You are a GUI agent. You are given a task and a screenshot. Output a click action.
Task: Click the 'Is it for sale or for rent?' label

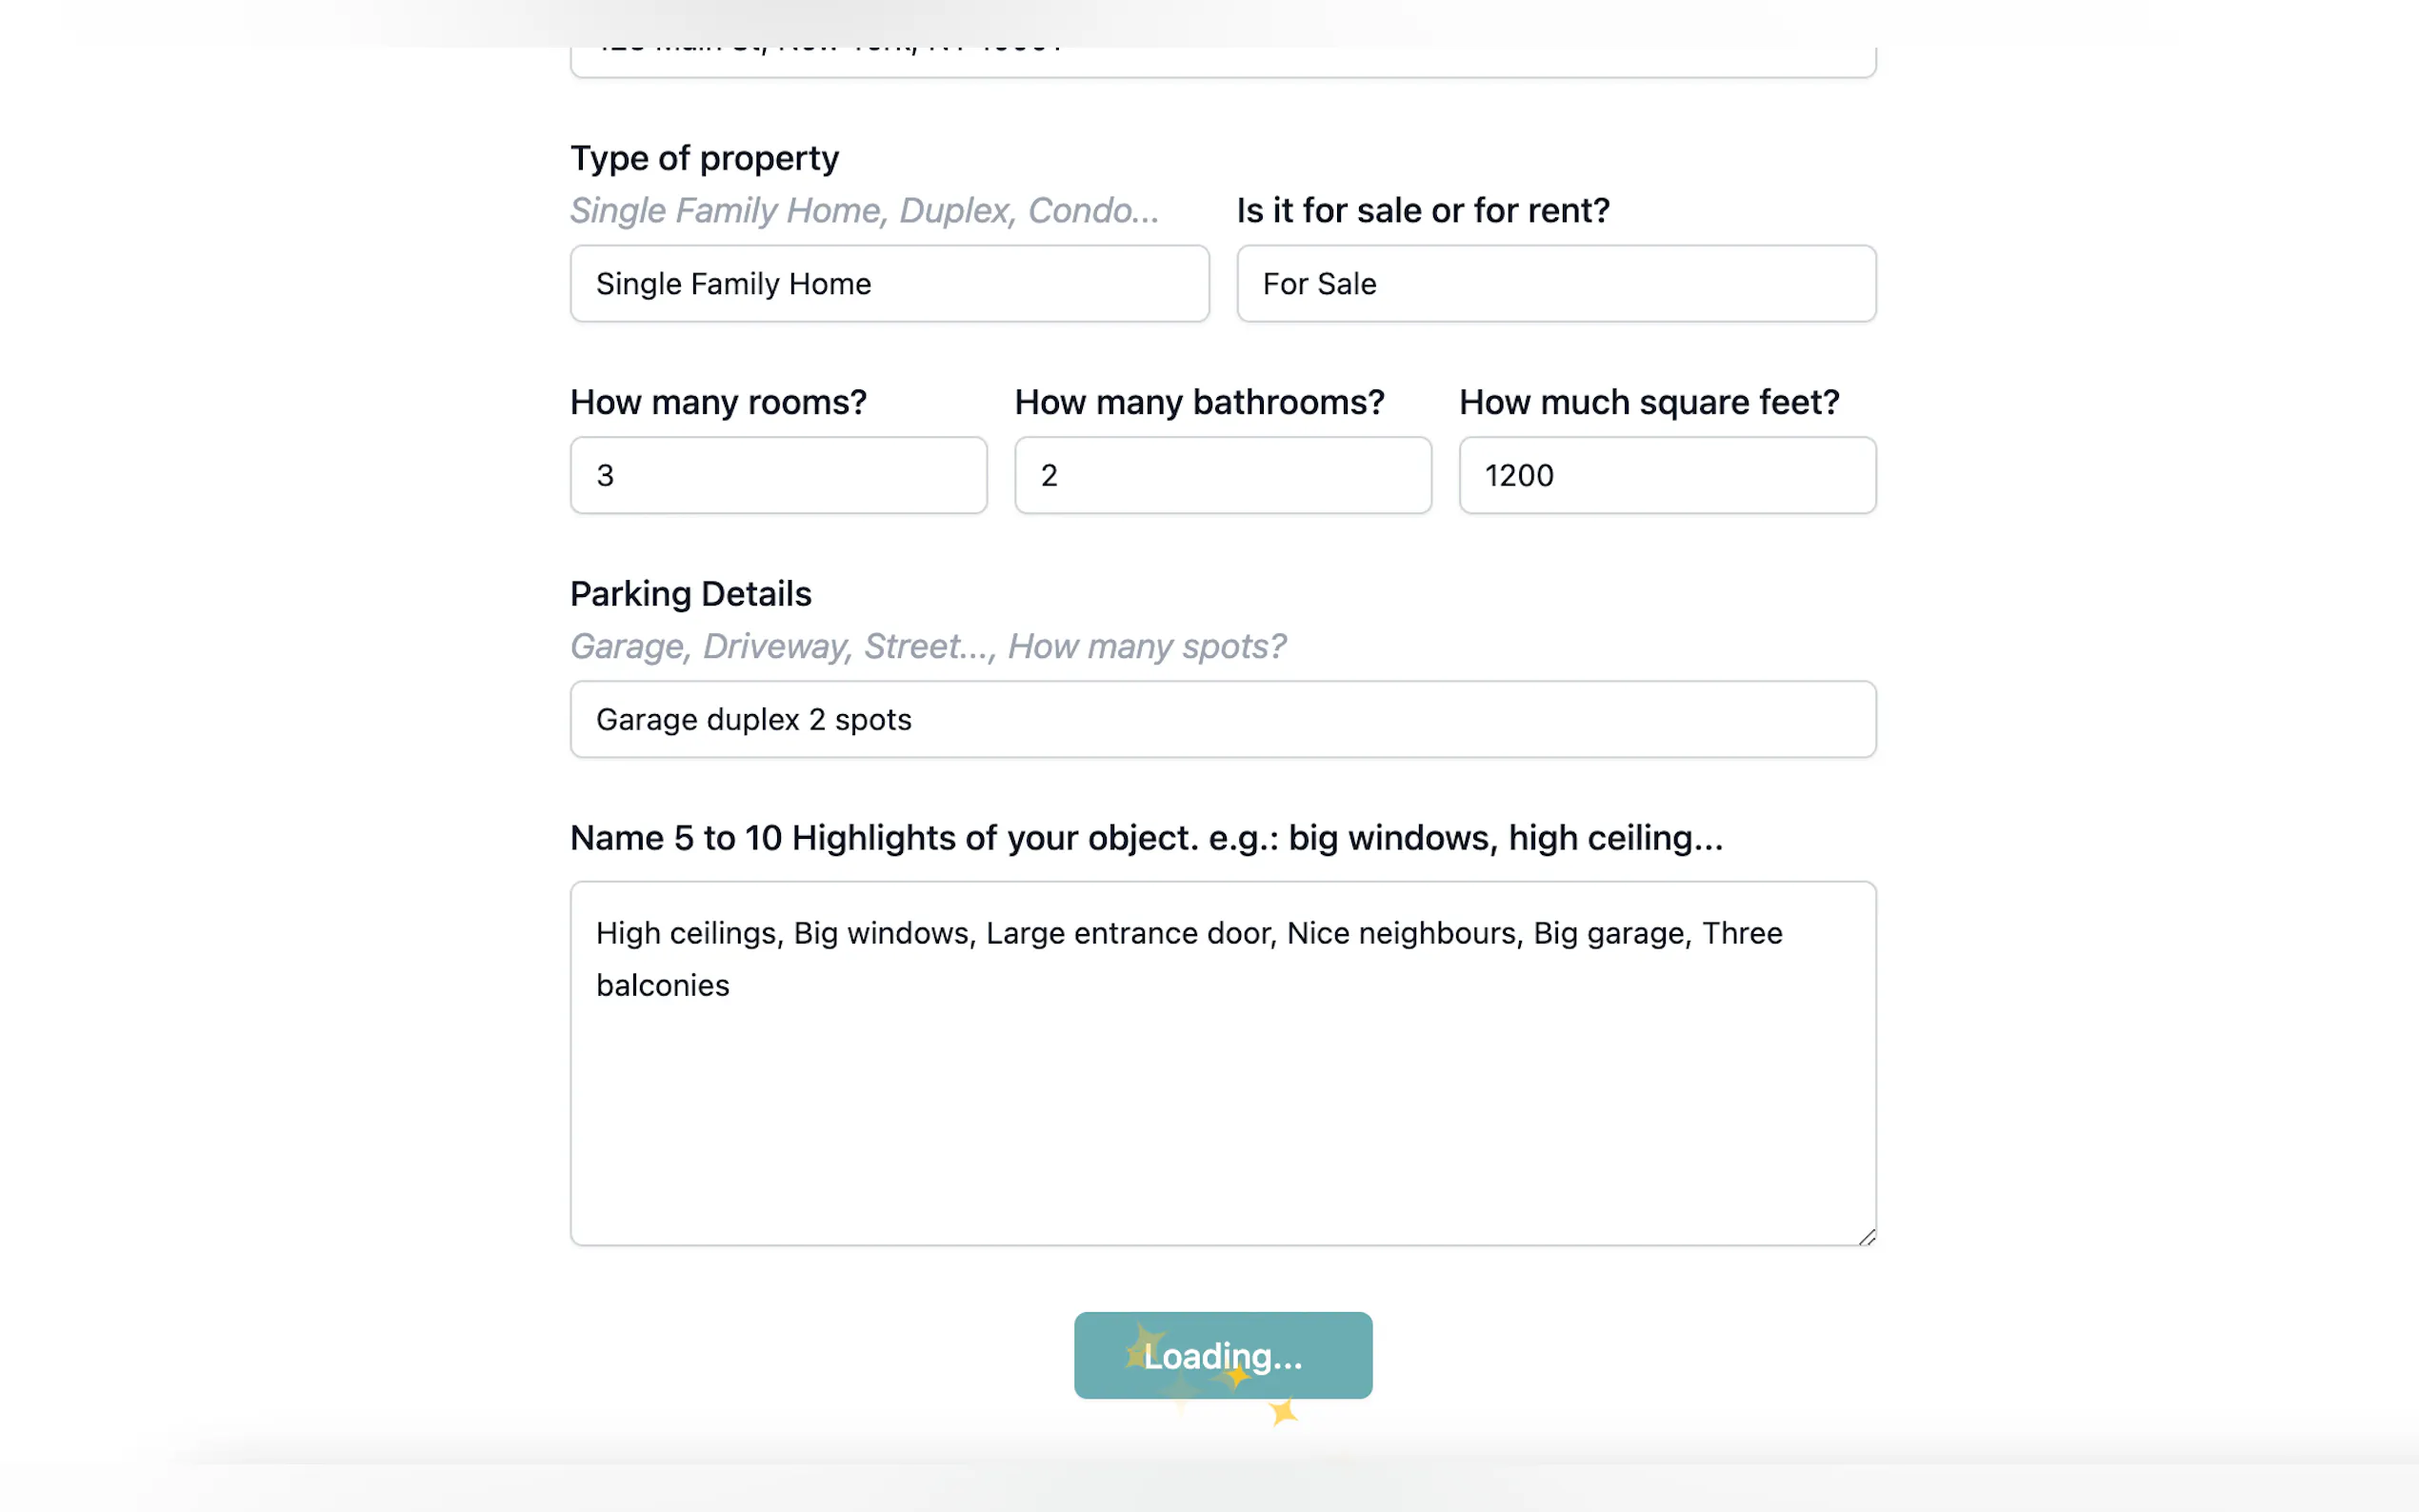[x=1422, y=210]
